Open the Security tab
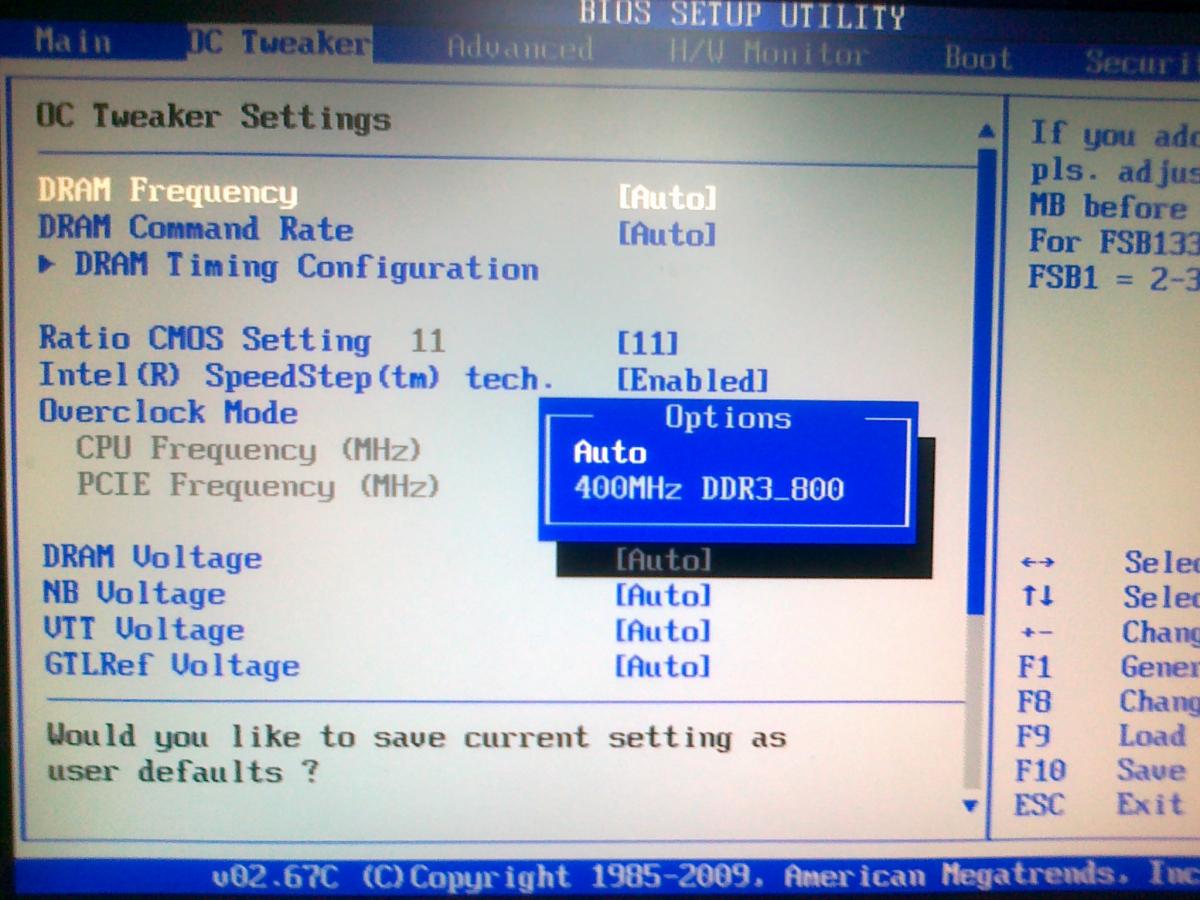 1142,62
